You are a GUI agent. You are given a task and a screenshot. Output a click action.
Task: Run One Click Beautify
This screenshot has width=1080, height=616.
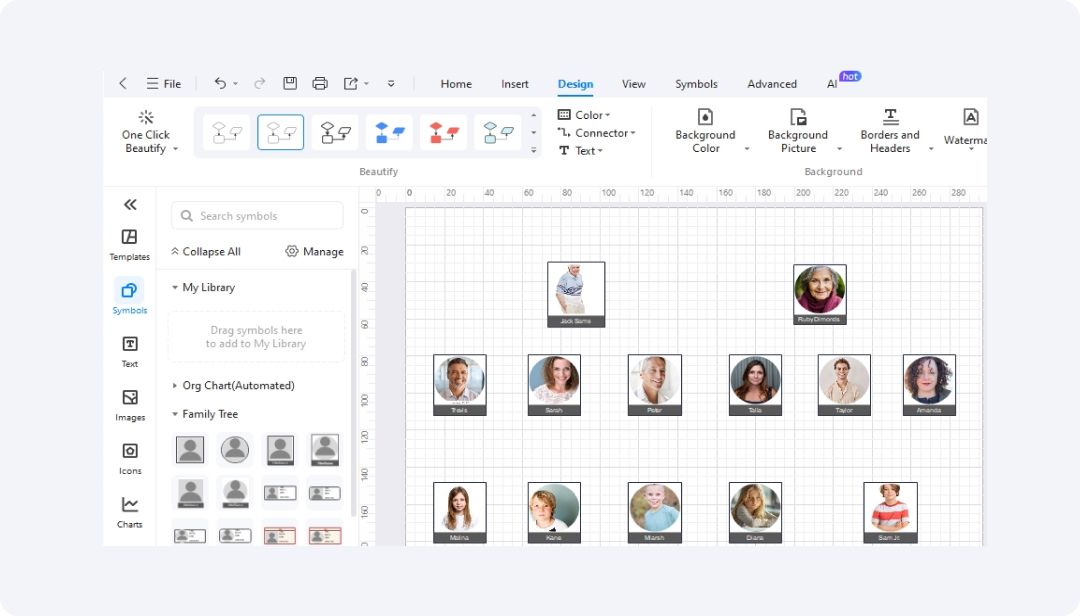(x=146, y=132)
